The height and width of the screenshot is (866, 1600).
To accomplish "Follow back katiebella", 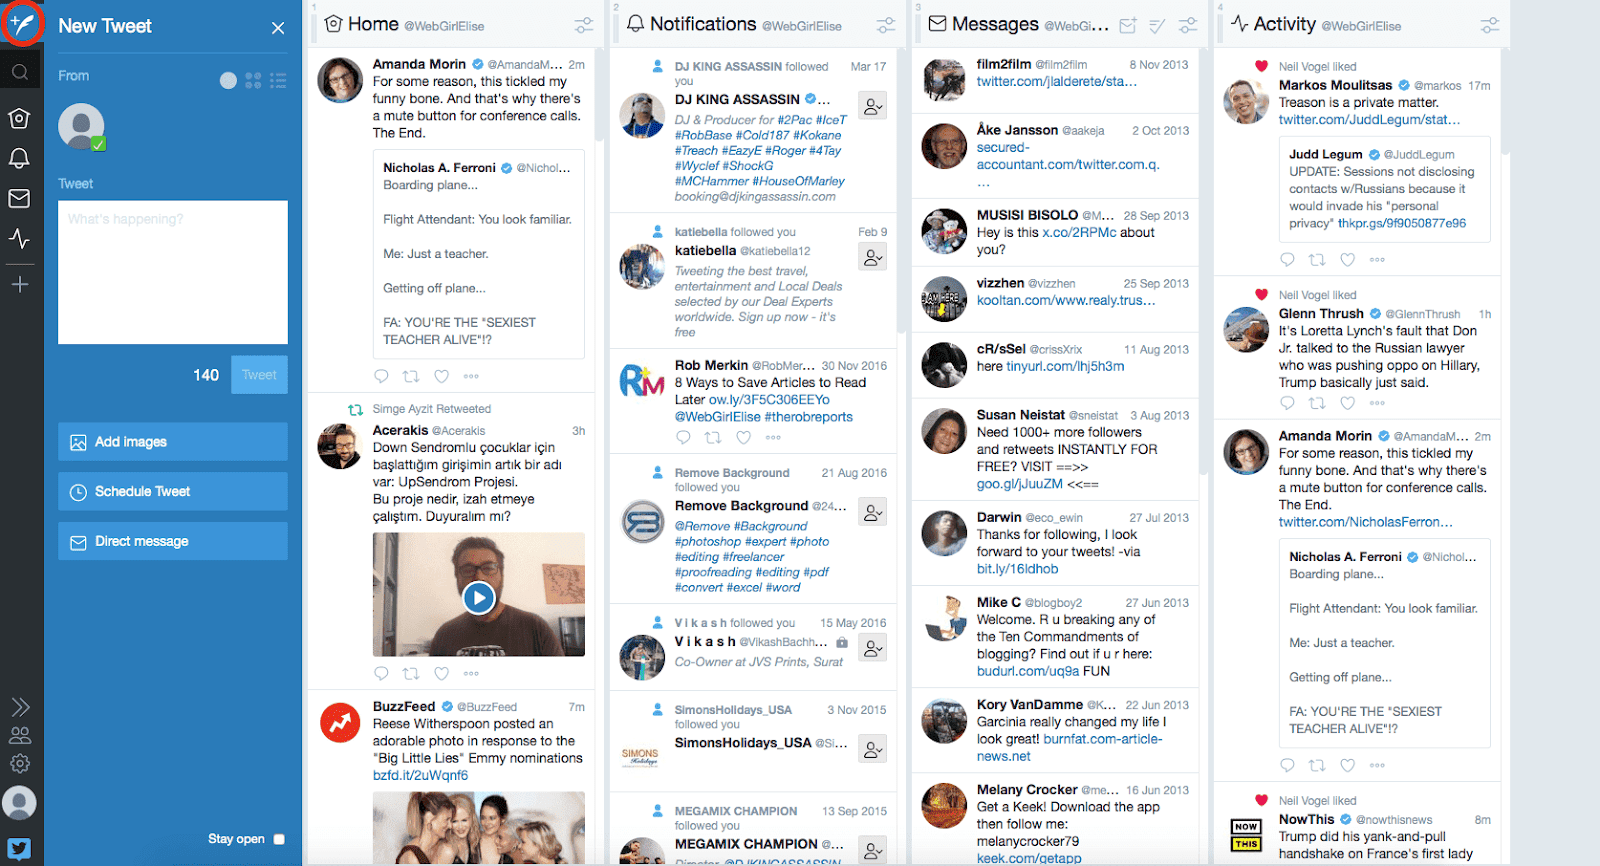I will pyautogui.click(x=873, y=257).
